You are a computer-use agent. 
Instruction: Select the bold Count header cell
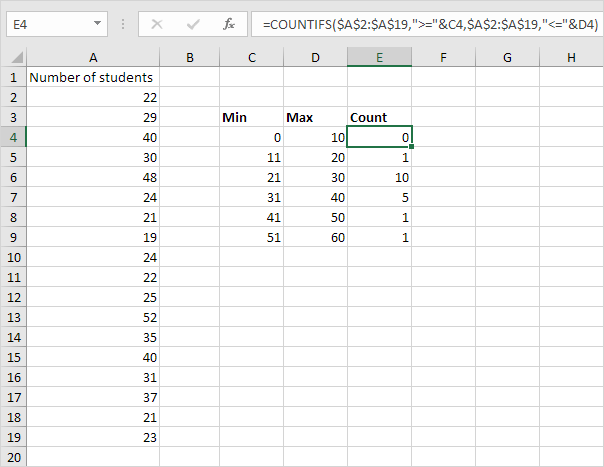pos(379,117)
